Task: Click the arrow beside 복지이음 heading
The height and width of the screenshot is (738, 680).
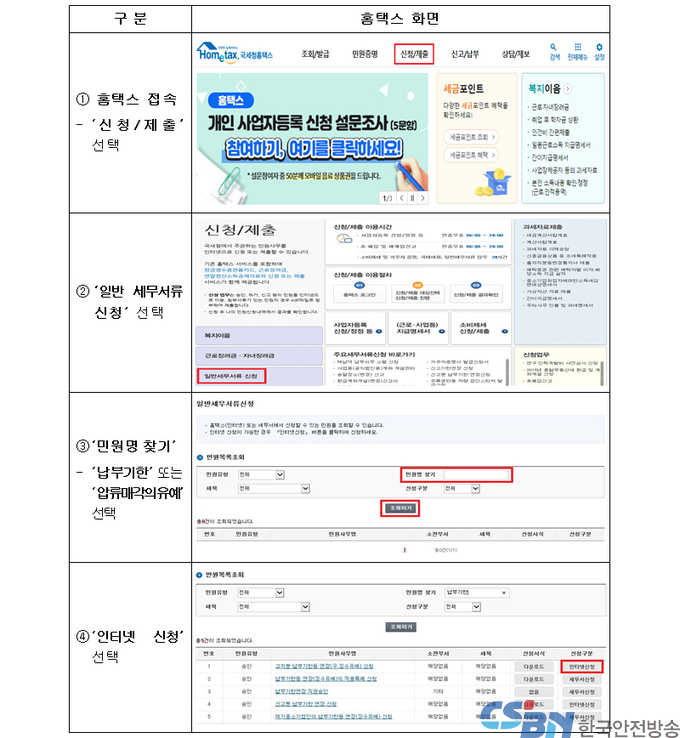Action: (568, 88)
